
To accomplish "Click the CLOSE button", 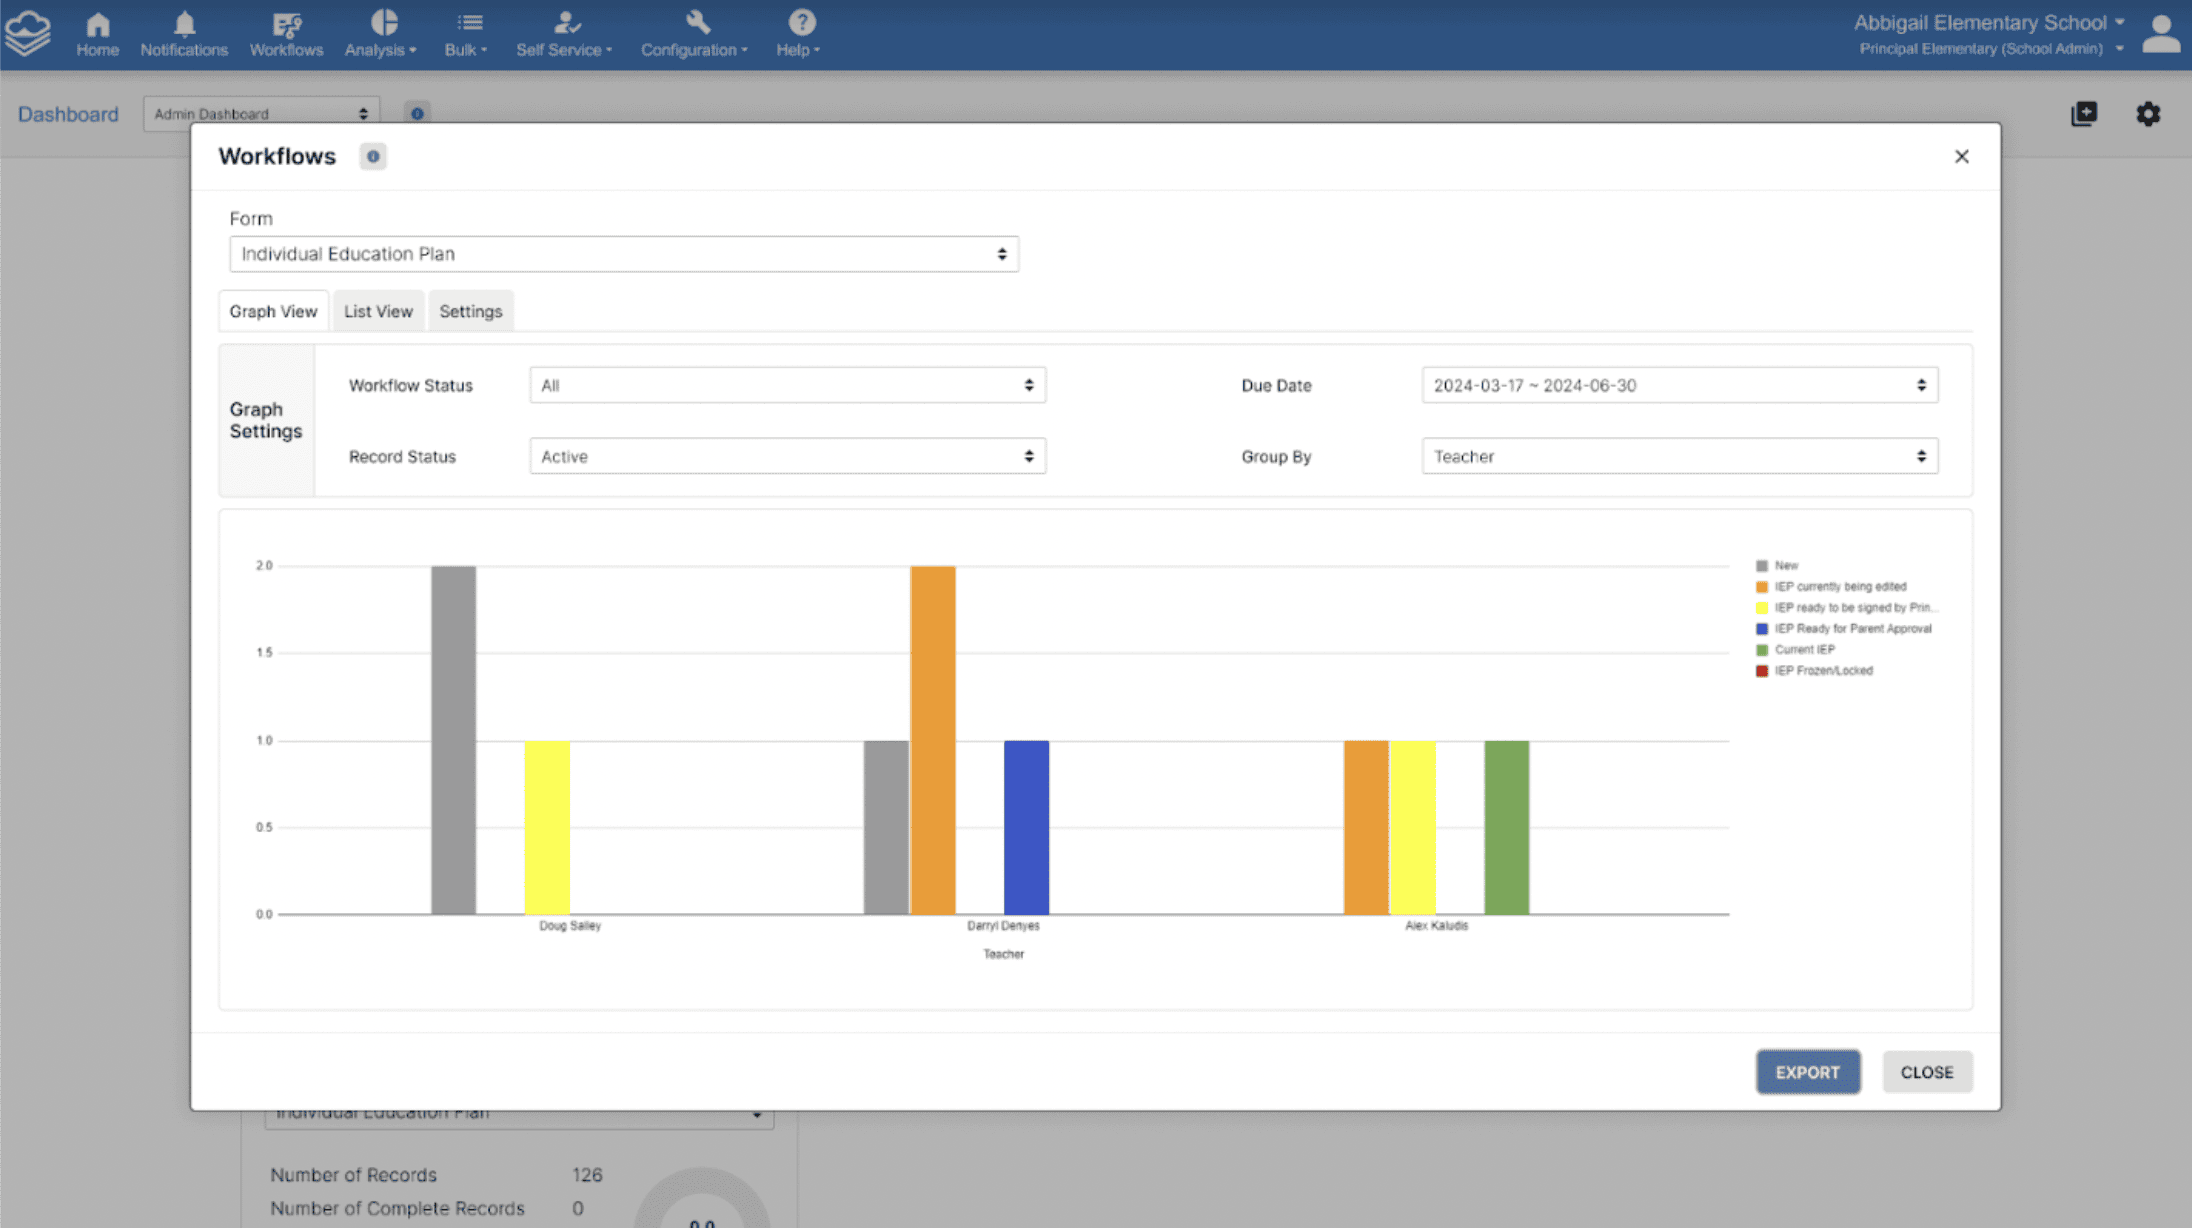I will coord(1927,1072).
